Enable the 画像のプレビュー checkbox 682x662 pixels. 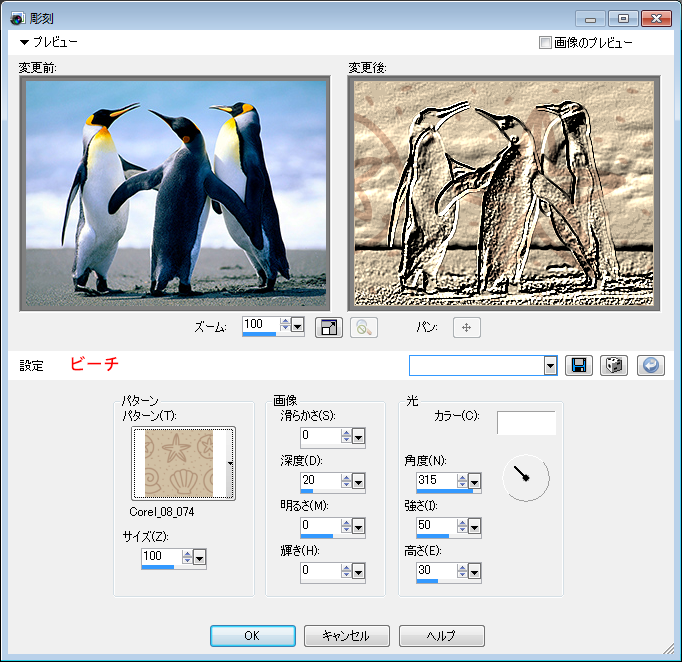click(545, 43)
